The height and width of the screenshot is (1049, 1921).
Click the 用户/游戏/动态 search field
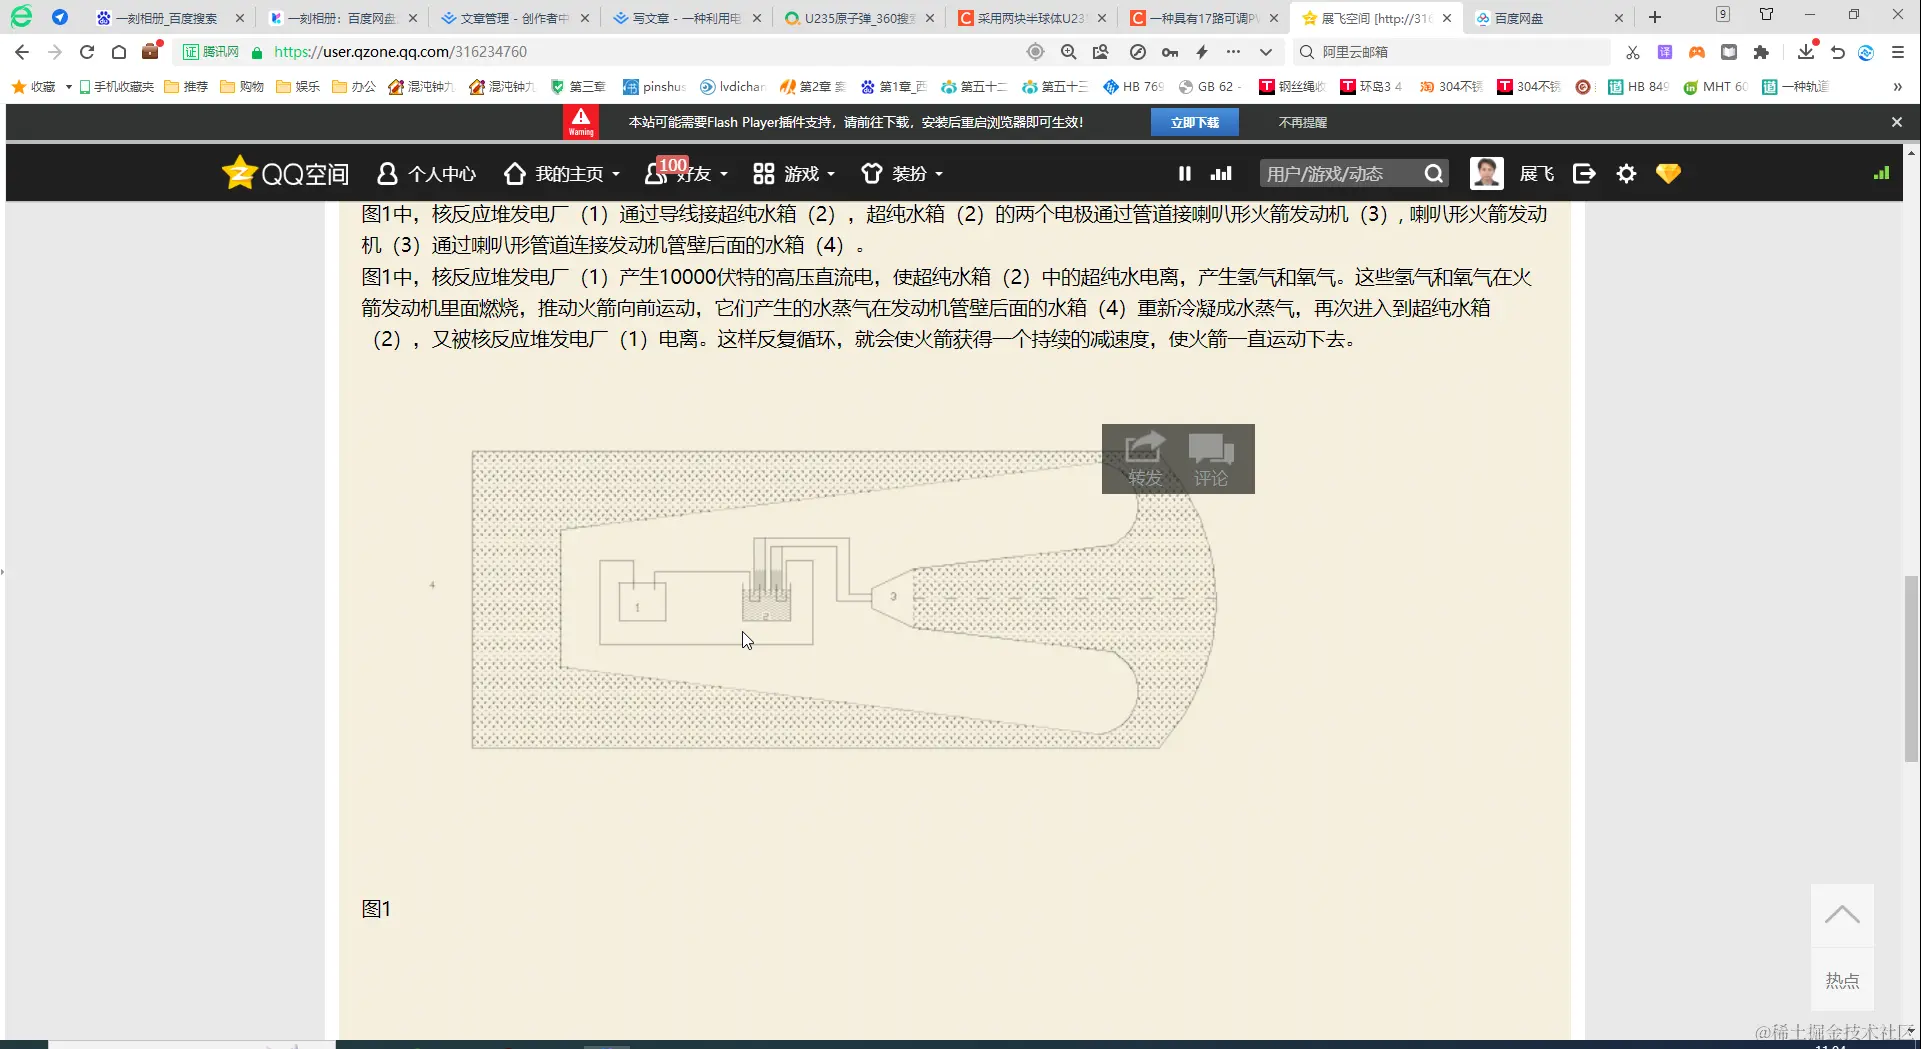click(1340, 173)
